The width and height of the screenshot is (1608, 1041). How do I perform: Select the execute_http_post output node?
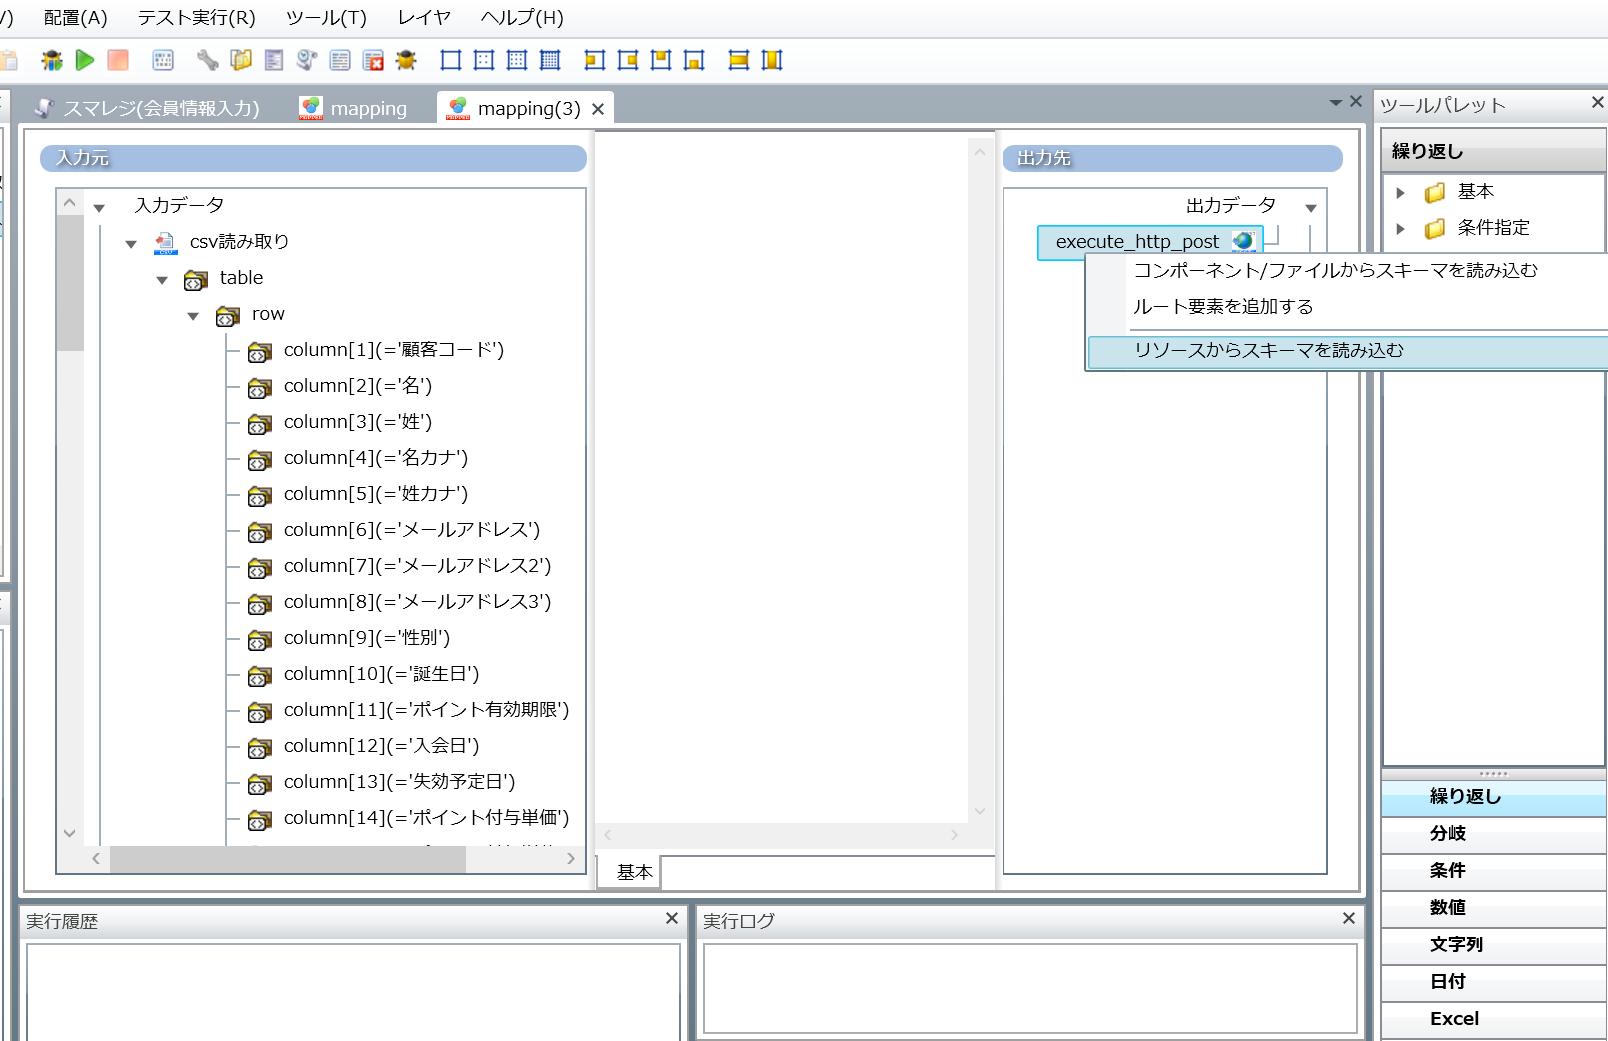pos(1151,242)
